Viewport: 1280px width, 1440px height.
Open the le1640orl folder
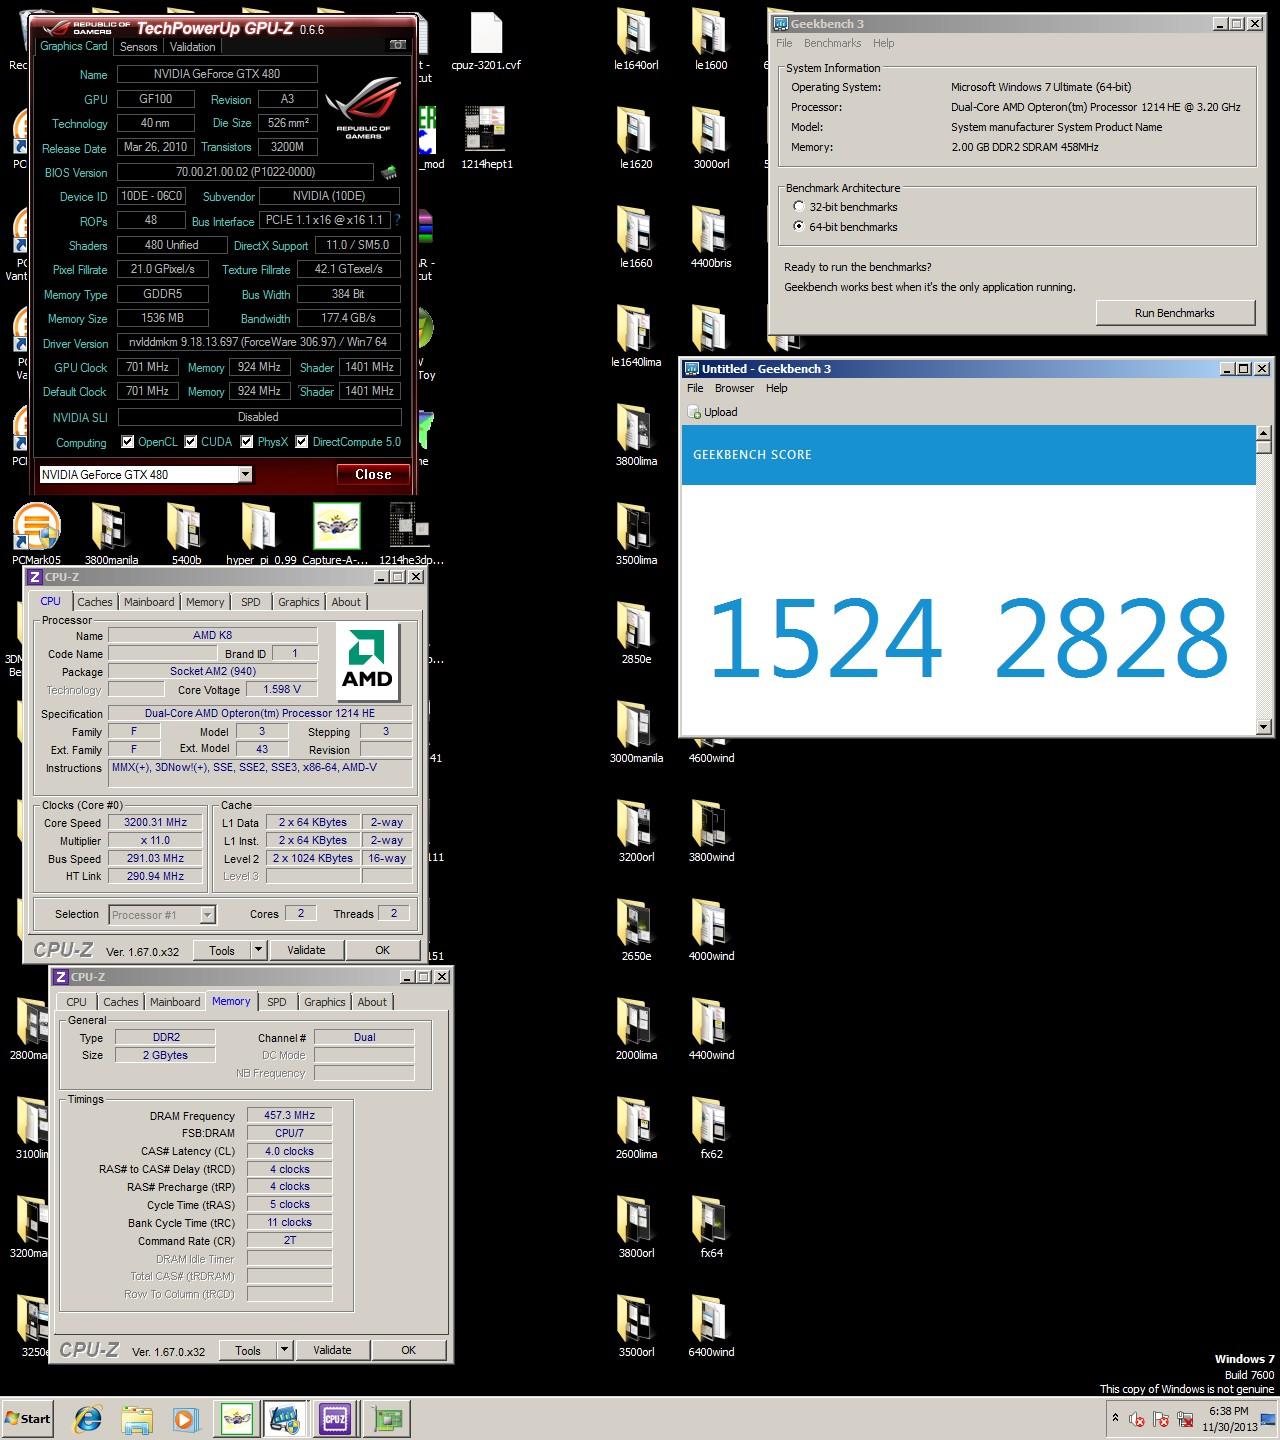pos(636,40)
